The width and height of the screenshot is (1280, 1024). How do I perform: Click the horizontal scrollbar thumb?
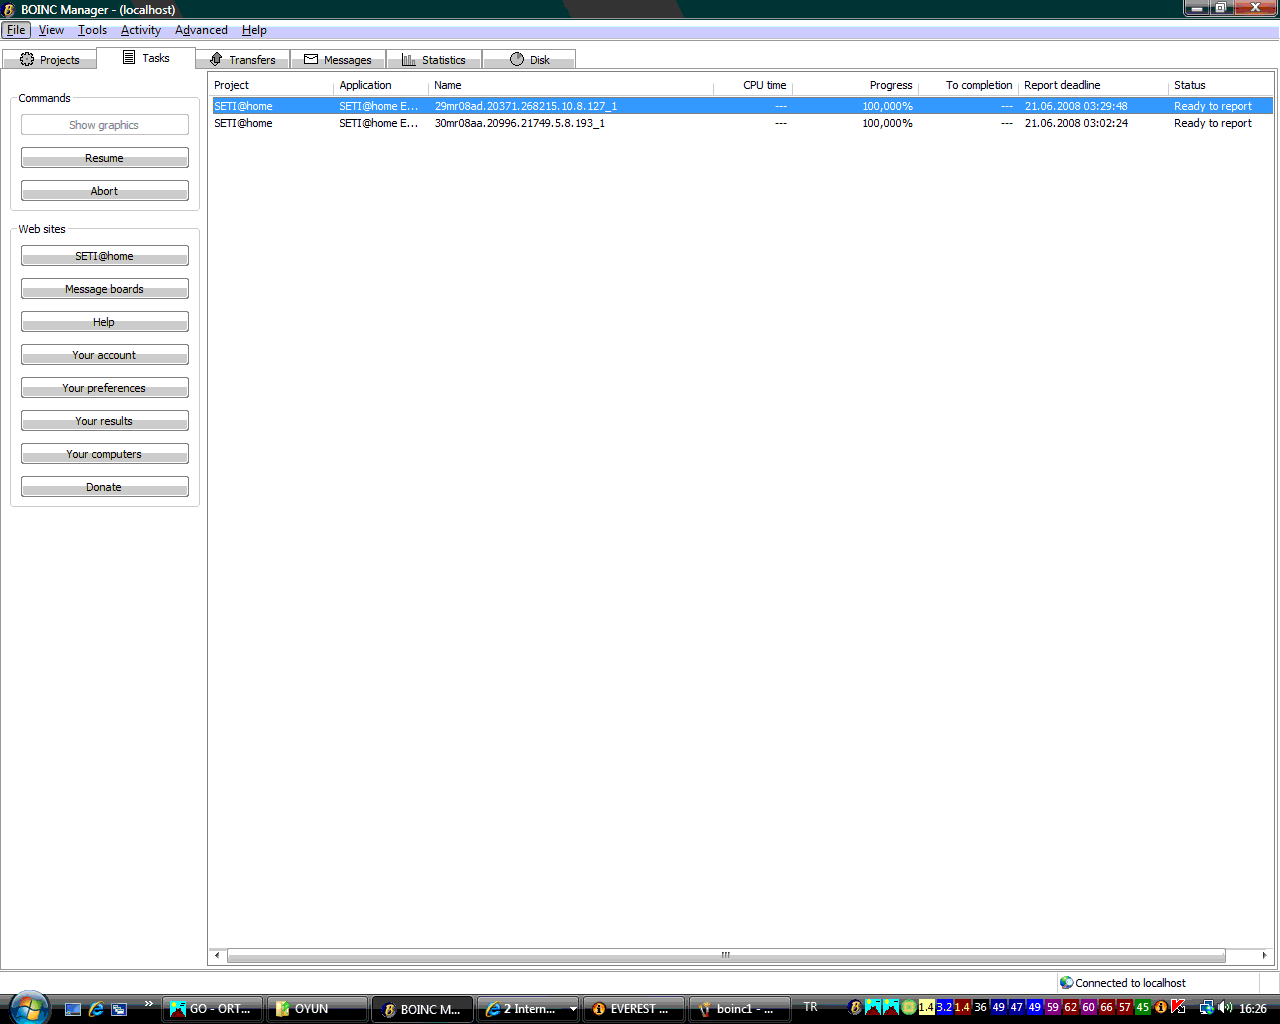726,955
